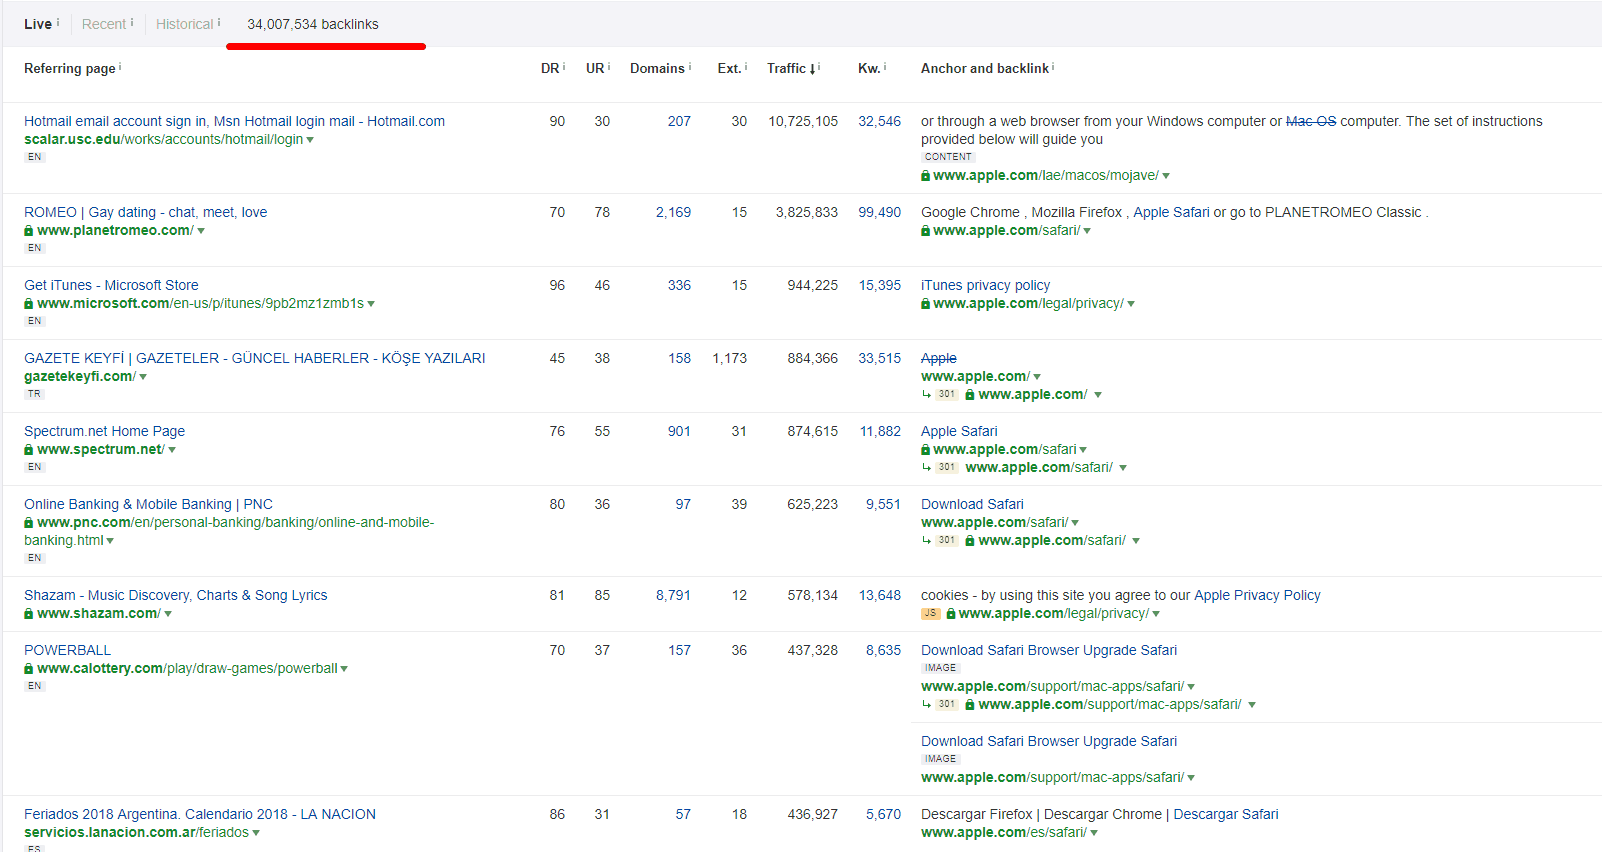Open the Feriados 2018 Argentina LA NACION link
Screen dimensions: 1602x852
[x=200, y=814]
